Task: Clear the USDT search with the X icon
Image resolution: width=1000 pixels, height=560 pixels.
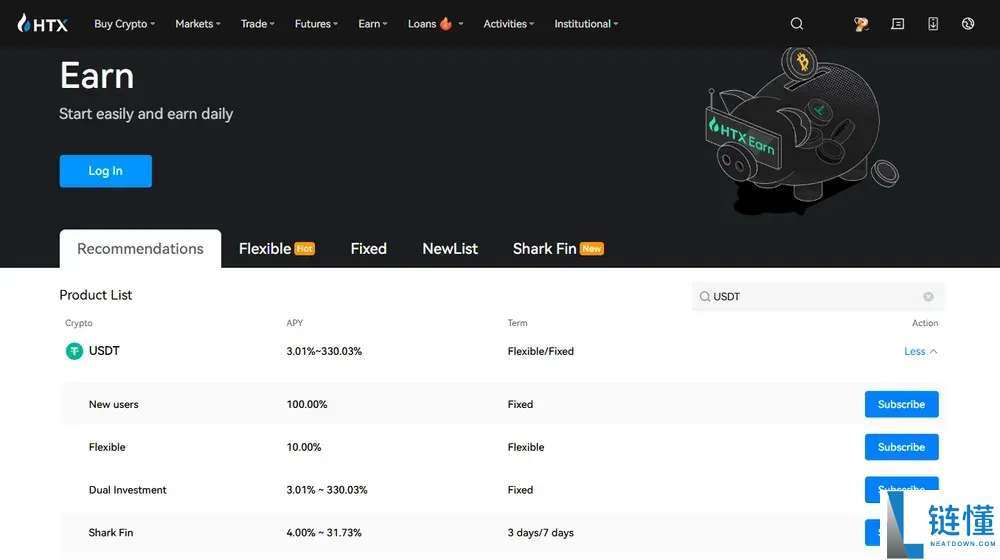Action: point(928,297)
